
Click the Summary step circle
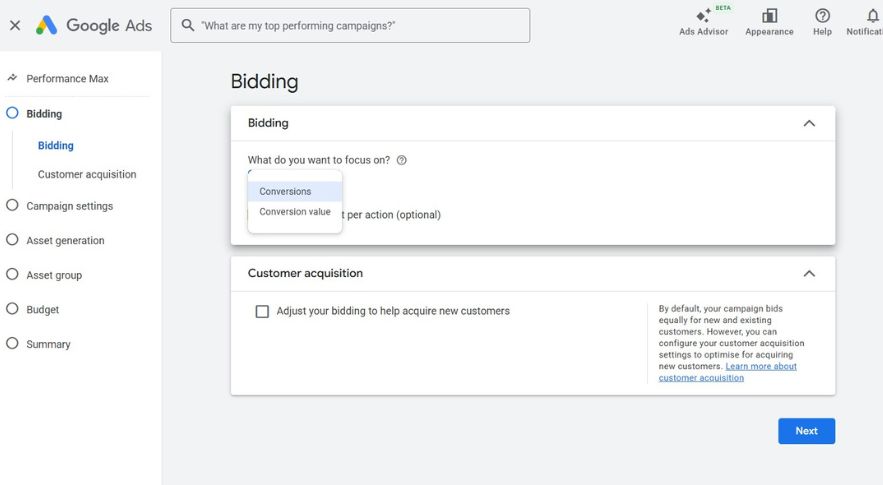[x=12, y=343]
